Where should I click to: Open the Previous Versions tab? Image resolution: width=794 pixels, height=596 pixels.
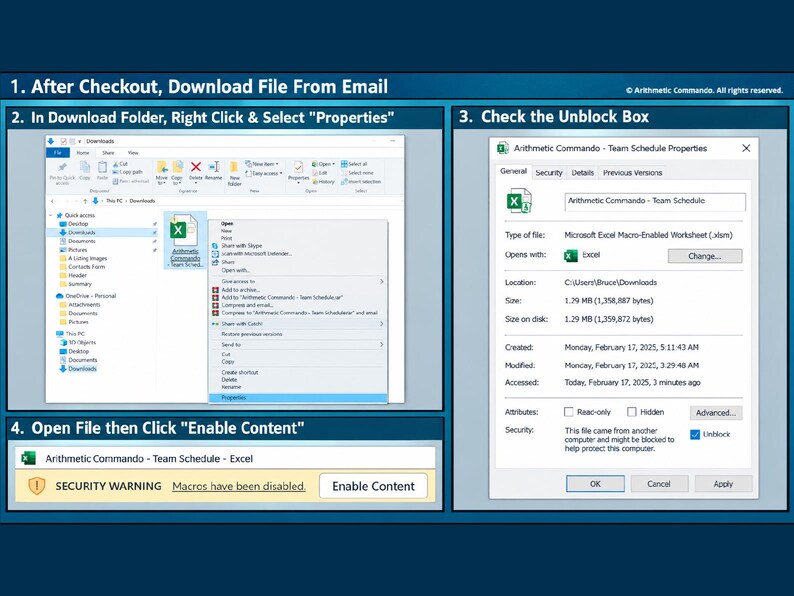pyautogui.click(x=632, y=173)
